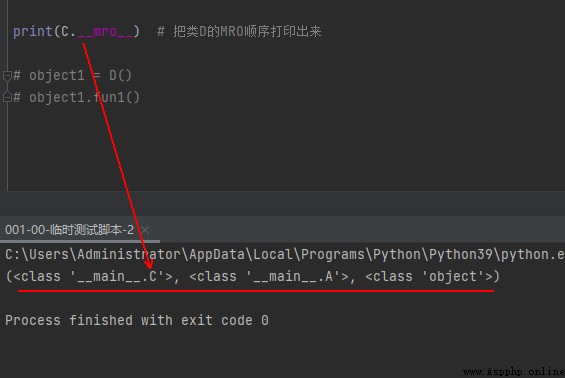Click the class name C inside print()

(65, 32)
